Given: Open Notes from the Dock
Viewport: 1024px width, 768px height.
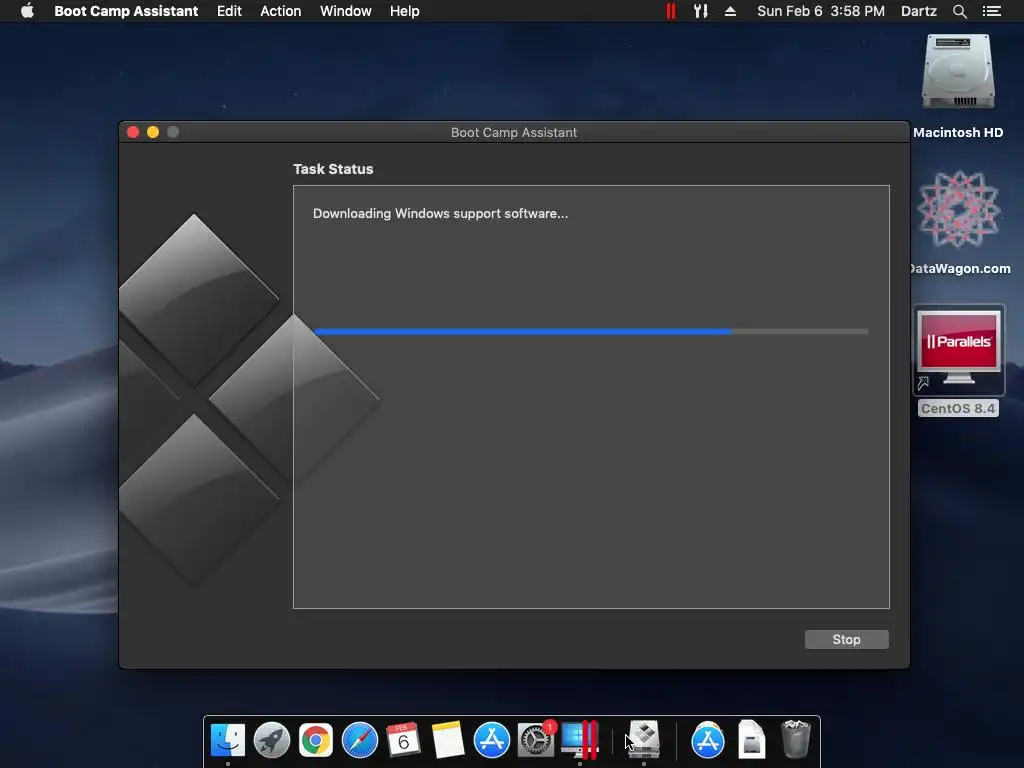Looking at the screenshot, I should [x=447, y=741].
